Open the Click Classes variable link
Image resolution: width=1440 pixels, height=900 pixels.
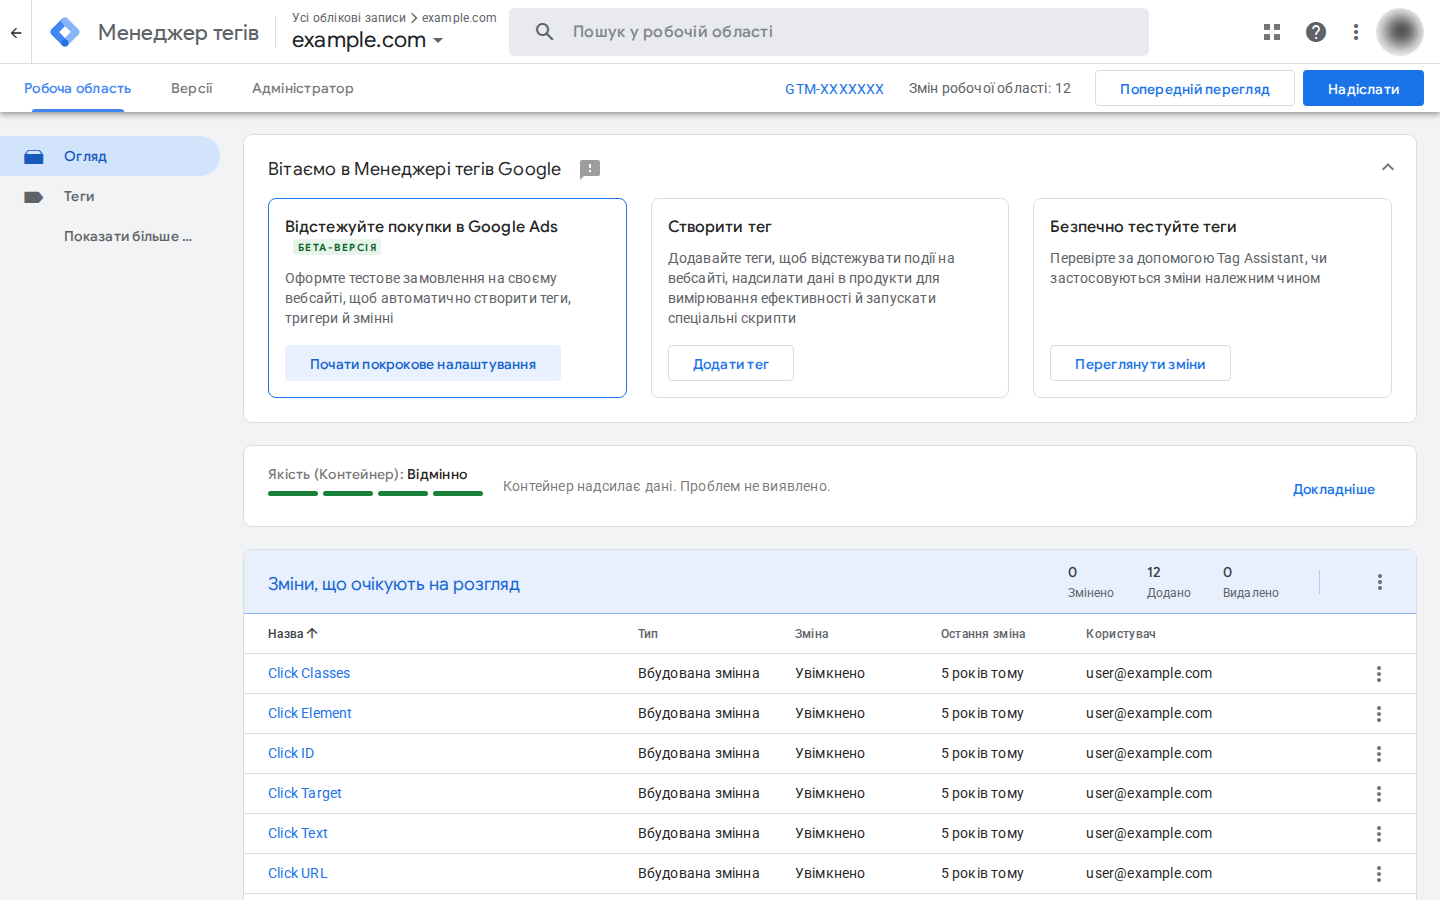309,673
